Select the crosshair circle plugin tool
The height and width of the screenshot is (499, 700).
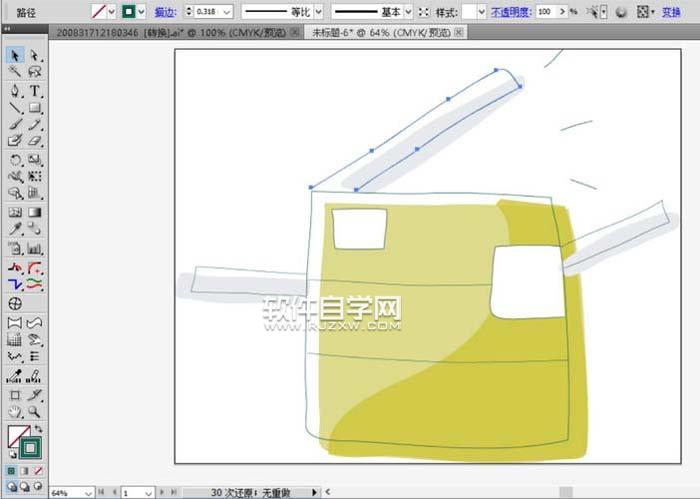[15, 304]
